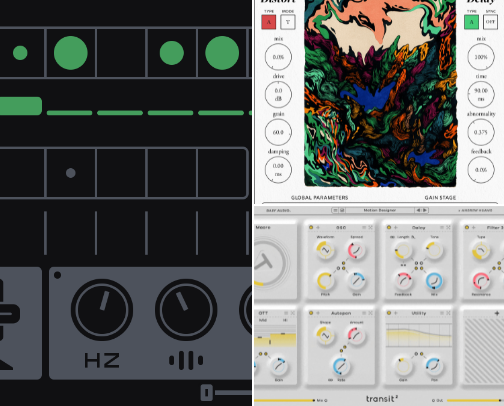Click the HZ knob in dark sequencer
Screen dimensions: 504x406
click(x=102, y=310)
